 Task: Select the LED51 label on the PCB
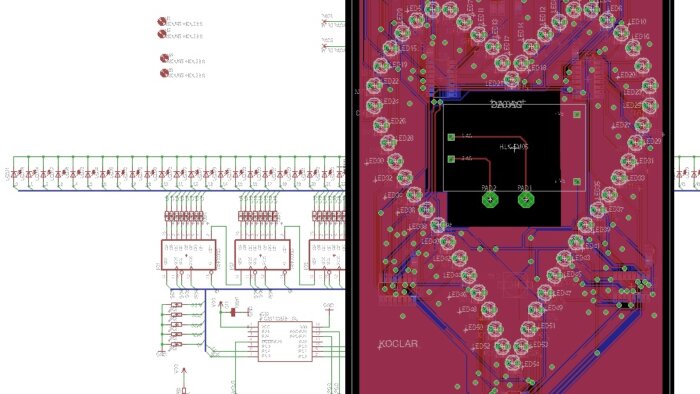pyautogui.click(x=547, y=326)
